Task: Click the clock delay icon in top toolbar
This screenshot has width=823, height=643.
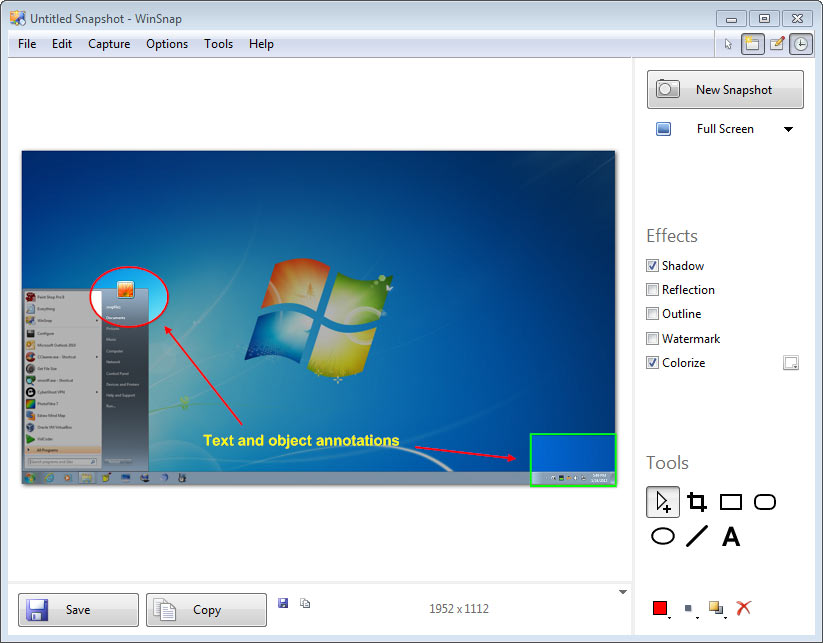Action: pos(801,44)
